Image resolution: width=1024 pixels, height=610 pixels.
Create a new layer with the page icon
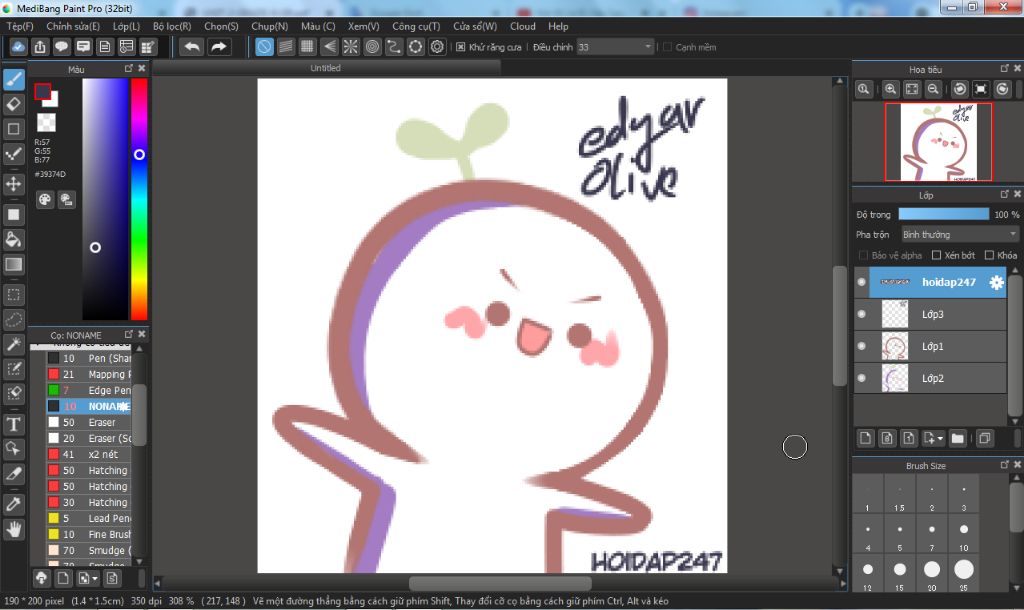point(865,438)
